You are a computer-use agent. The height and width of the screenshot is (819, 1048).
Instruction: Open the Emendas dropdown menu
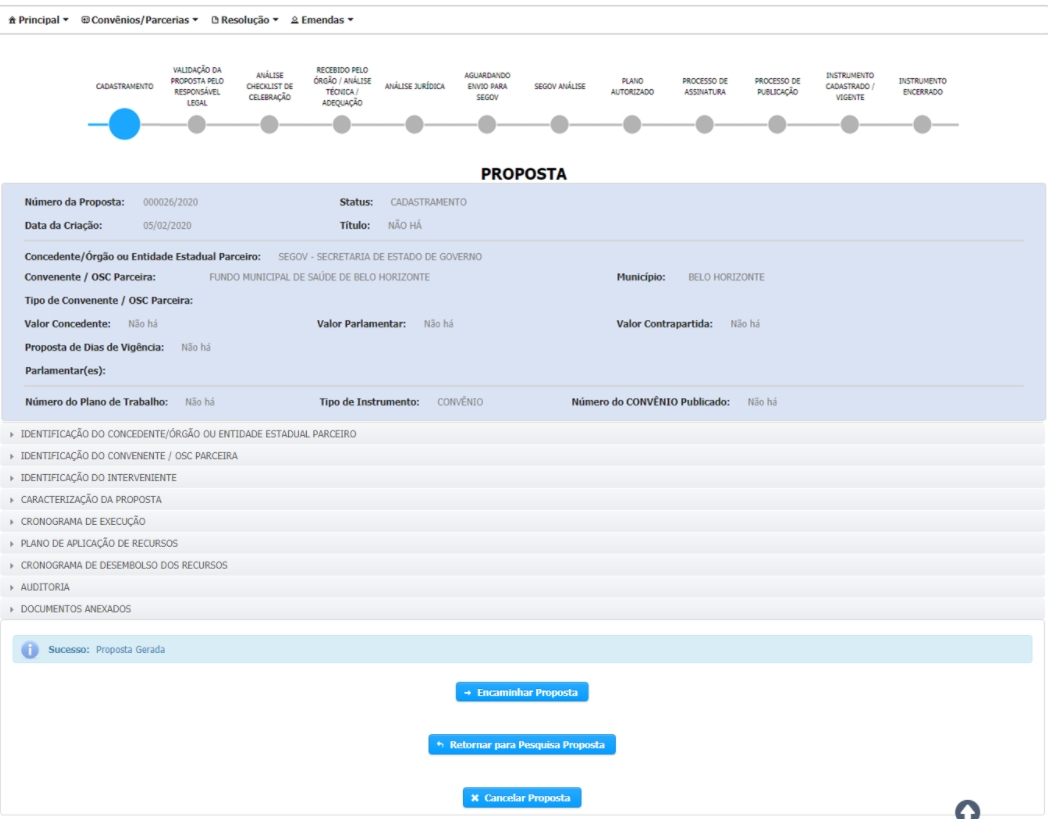tap(322, 20)
